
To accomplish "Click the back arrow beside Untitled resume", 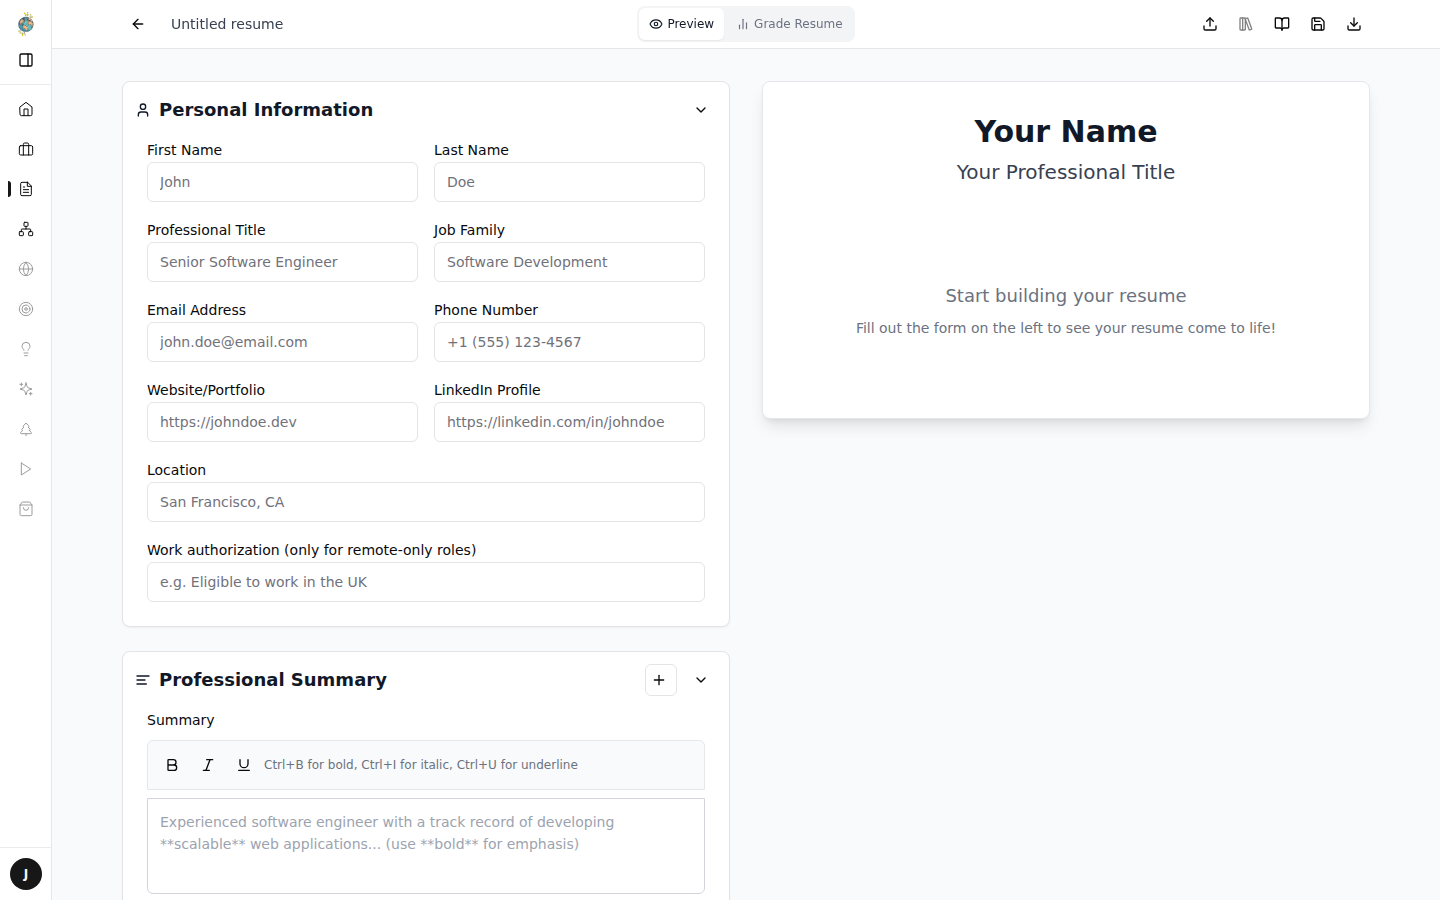I will pyautogui.click(x=138, y=24).
